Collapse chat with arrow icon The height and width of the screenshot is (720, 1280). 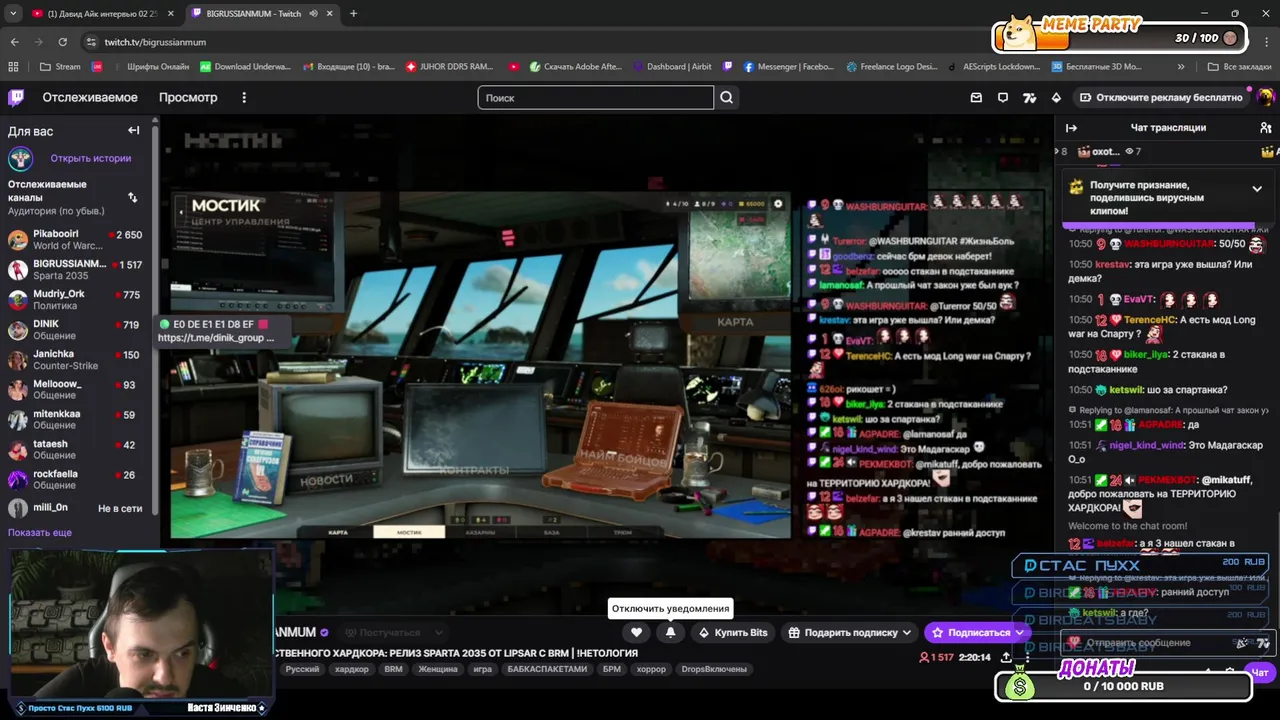(x=1071, y=128)
